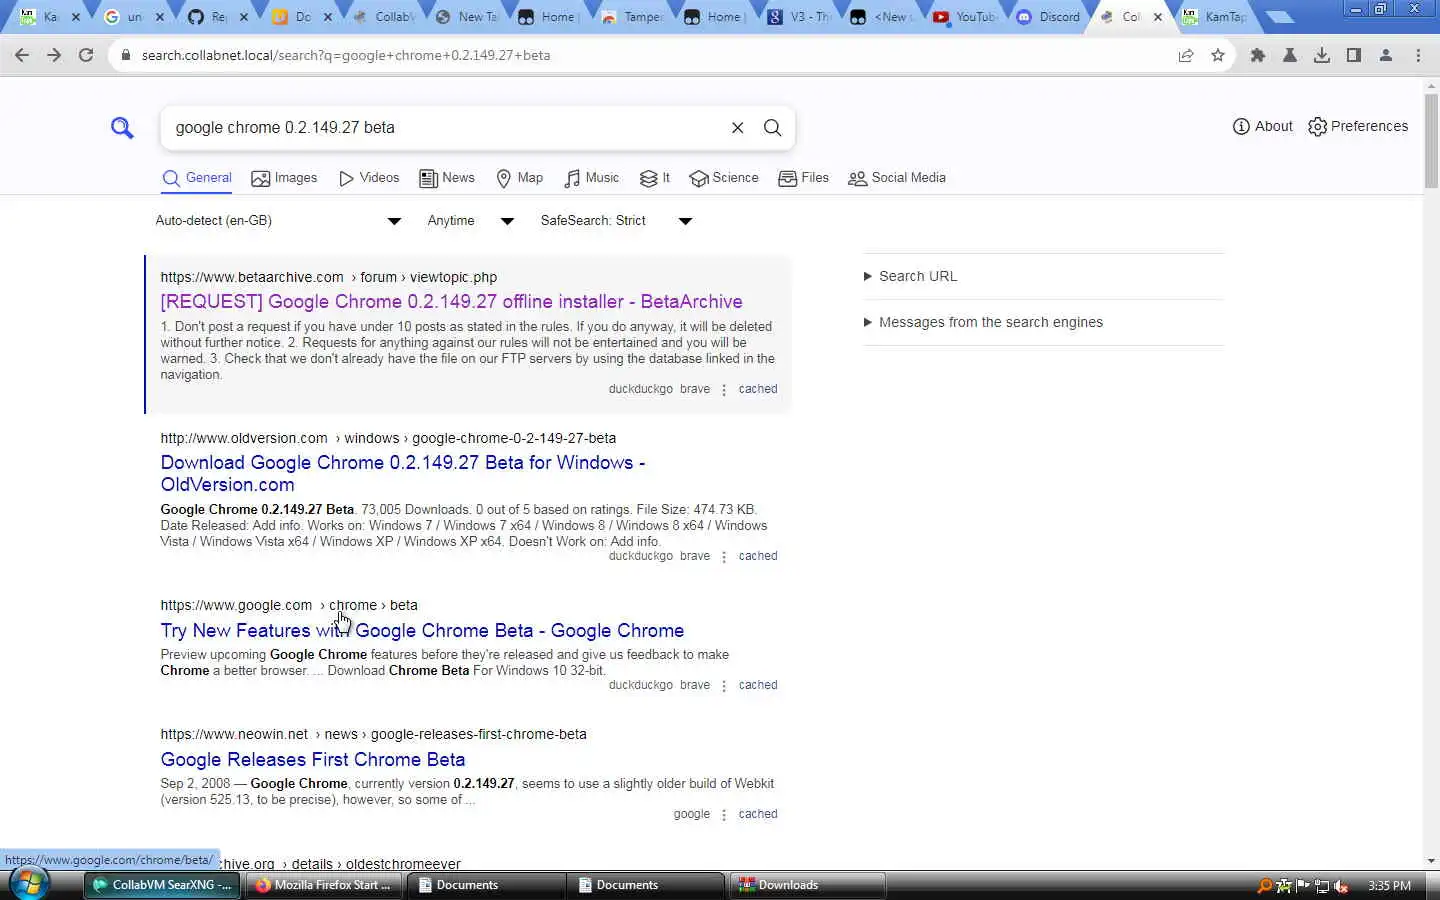Open Google Releases First Chrome Beta result

312,759
